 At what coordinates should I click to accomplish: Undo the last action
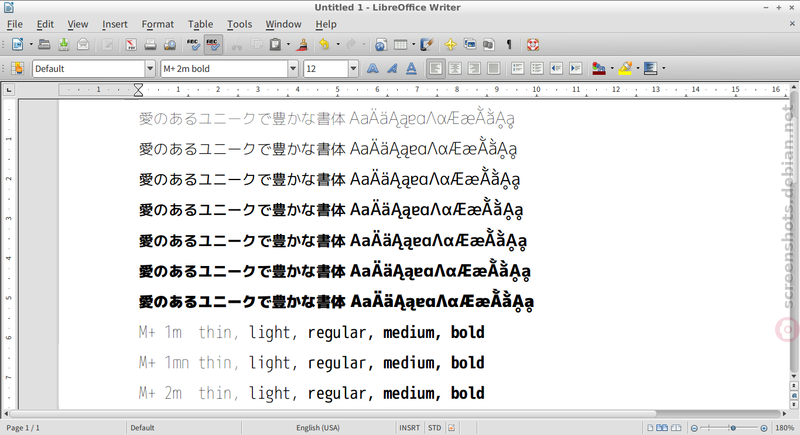point(324,45)
